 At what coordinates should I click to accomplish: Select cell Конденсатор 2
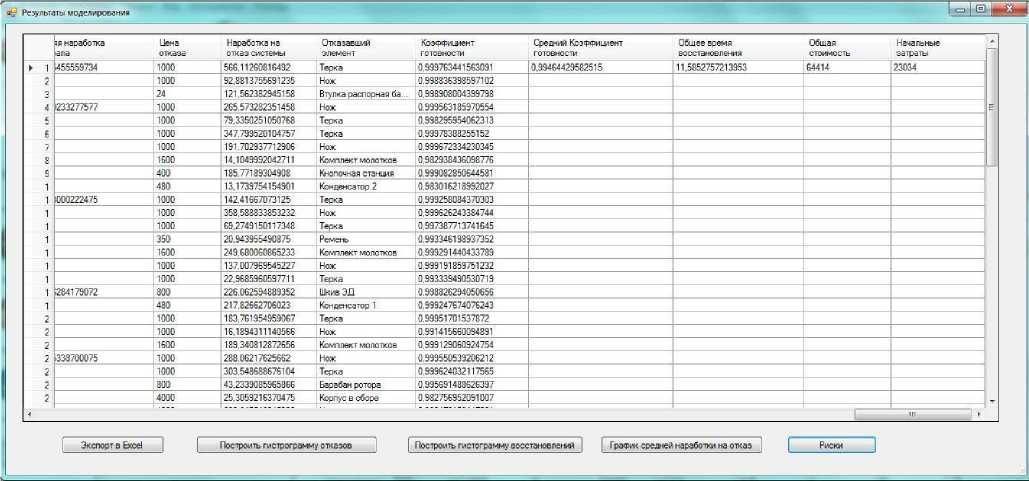365,186
